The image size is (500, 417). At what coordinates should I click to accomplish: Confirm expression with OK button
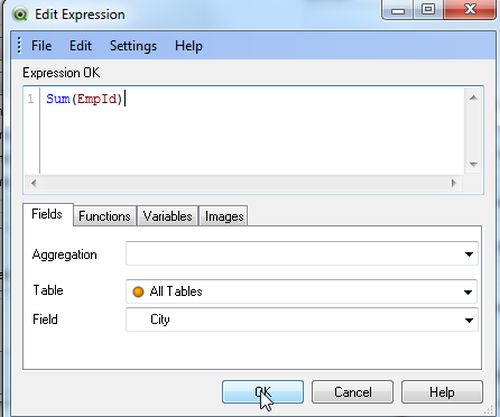[263, 392]
